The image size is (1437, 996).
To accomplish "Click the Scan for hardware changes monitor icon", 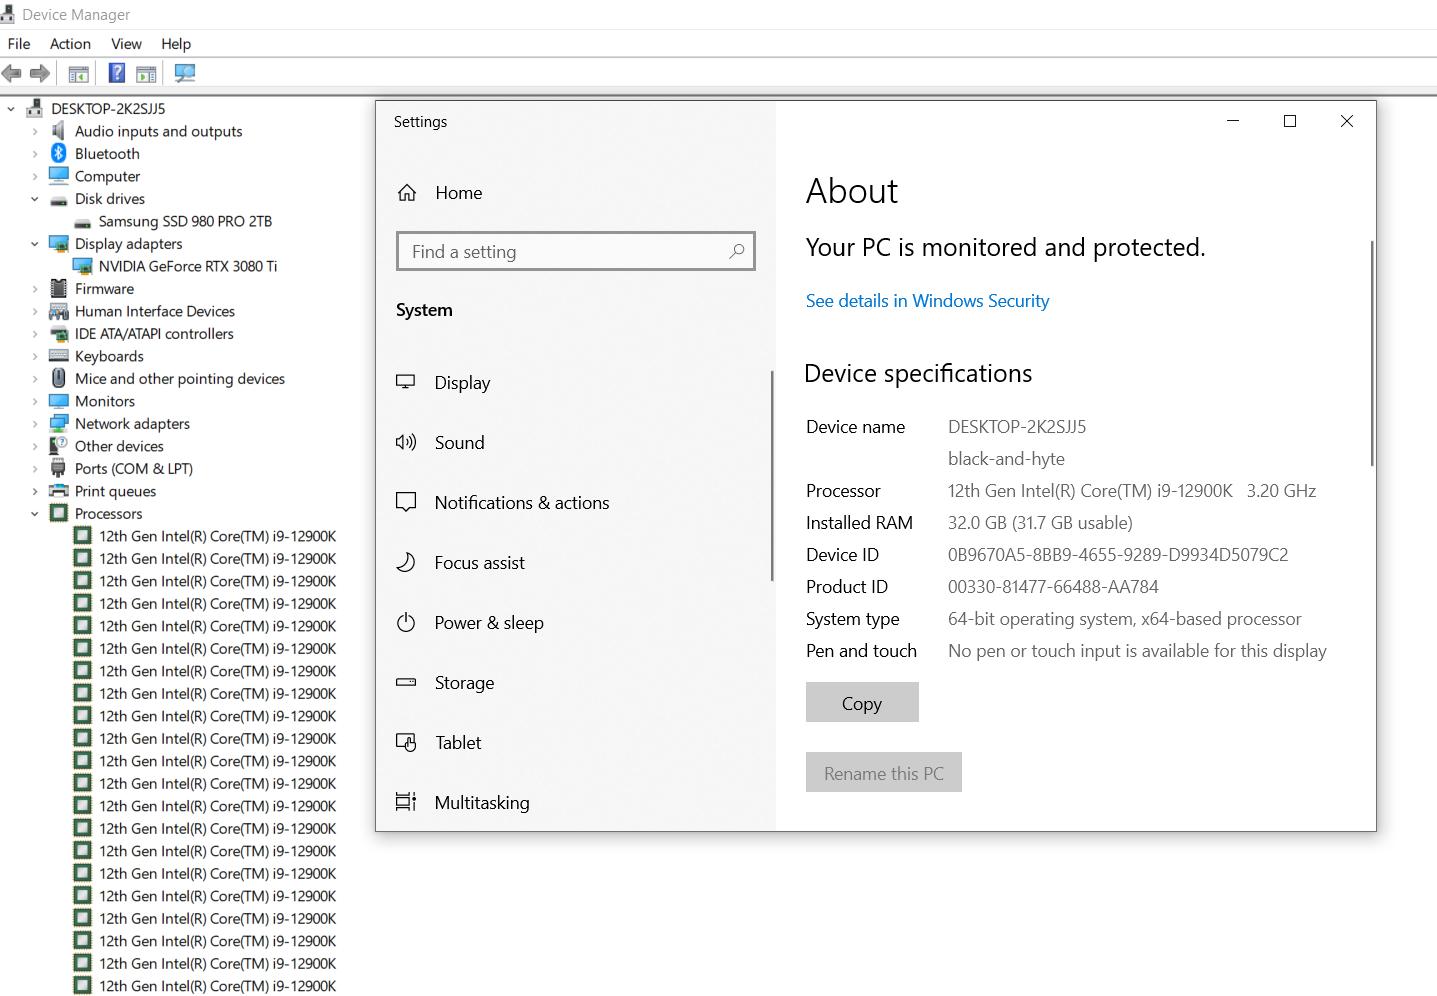I will [x=185, y=73].
